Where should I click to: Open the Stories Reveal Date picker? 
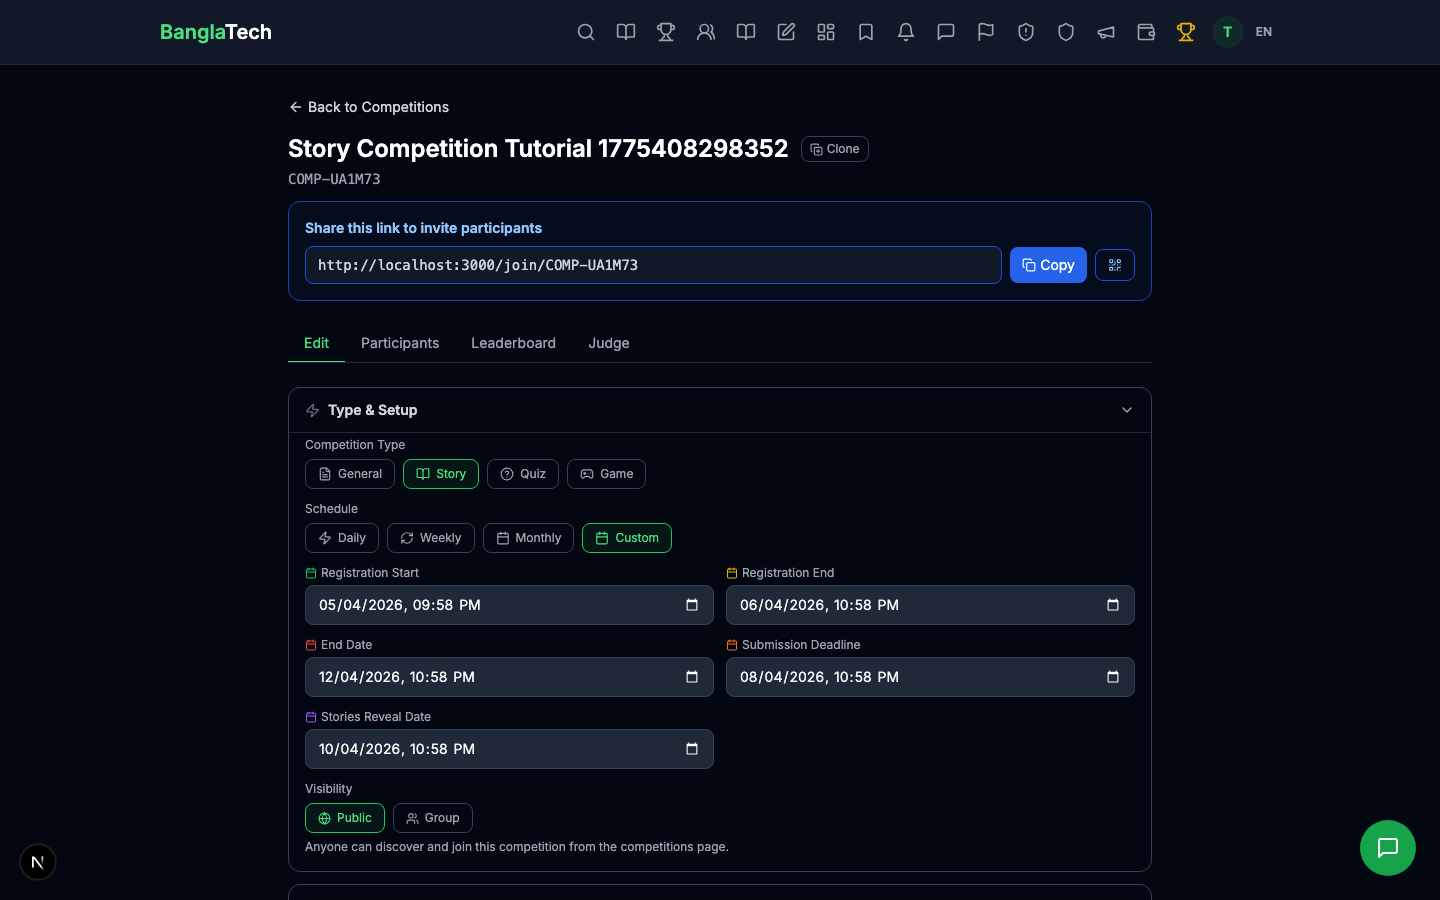click(x=691, y=749)
